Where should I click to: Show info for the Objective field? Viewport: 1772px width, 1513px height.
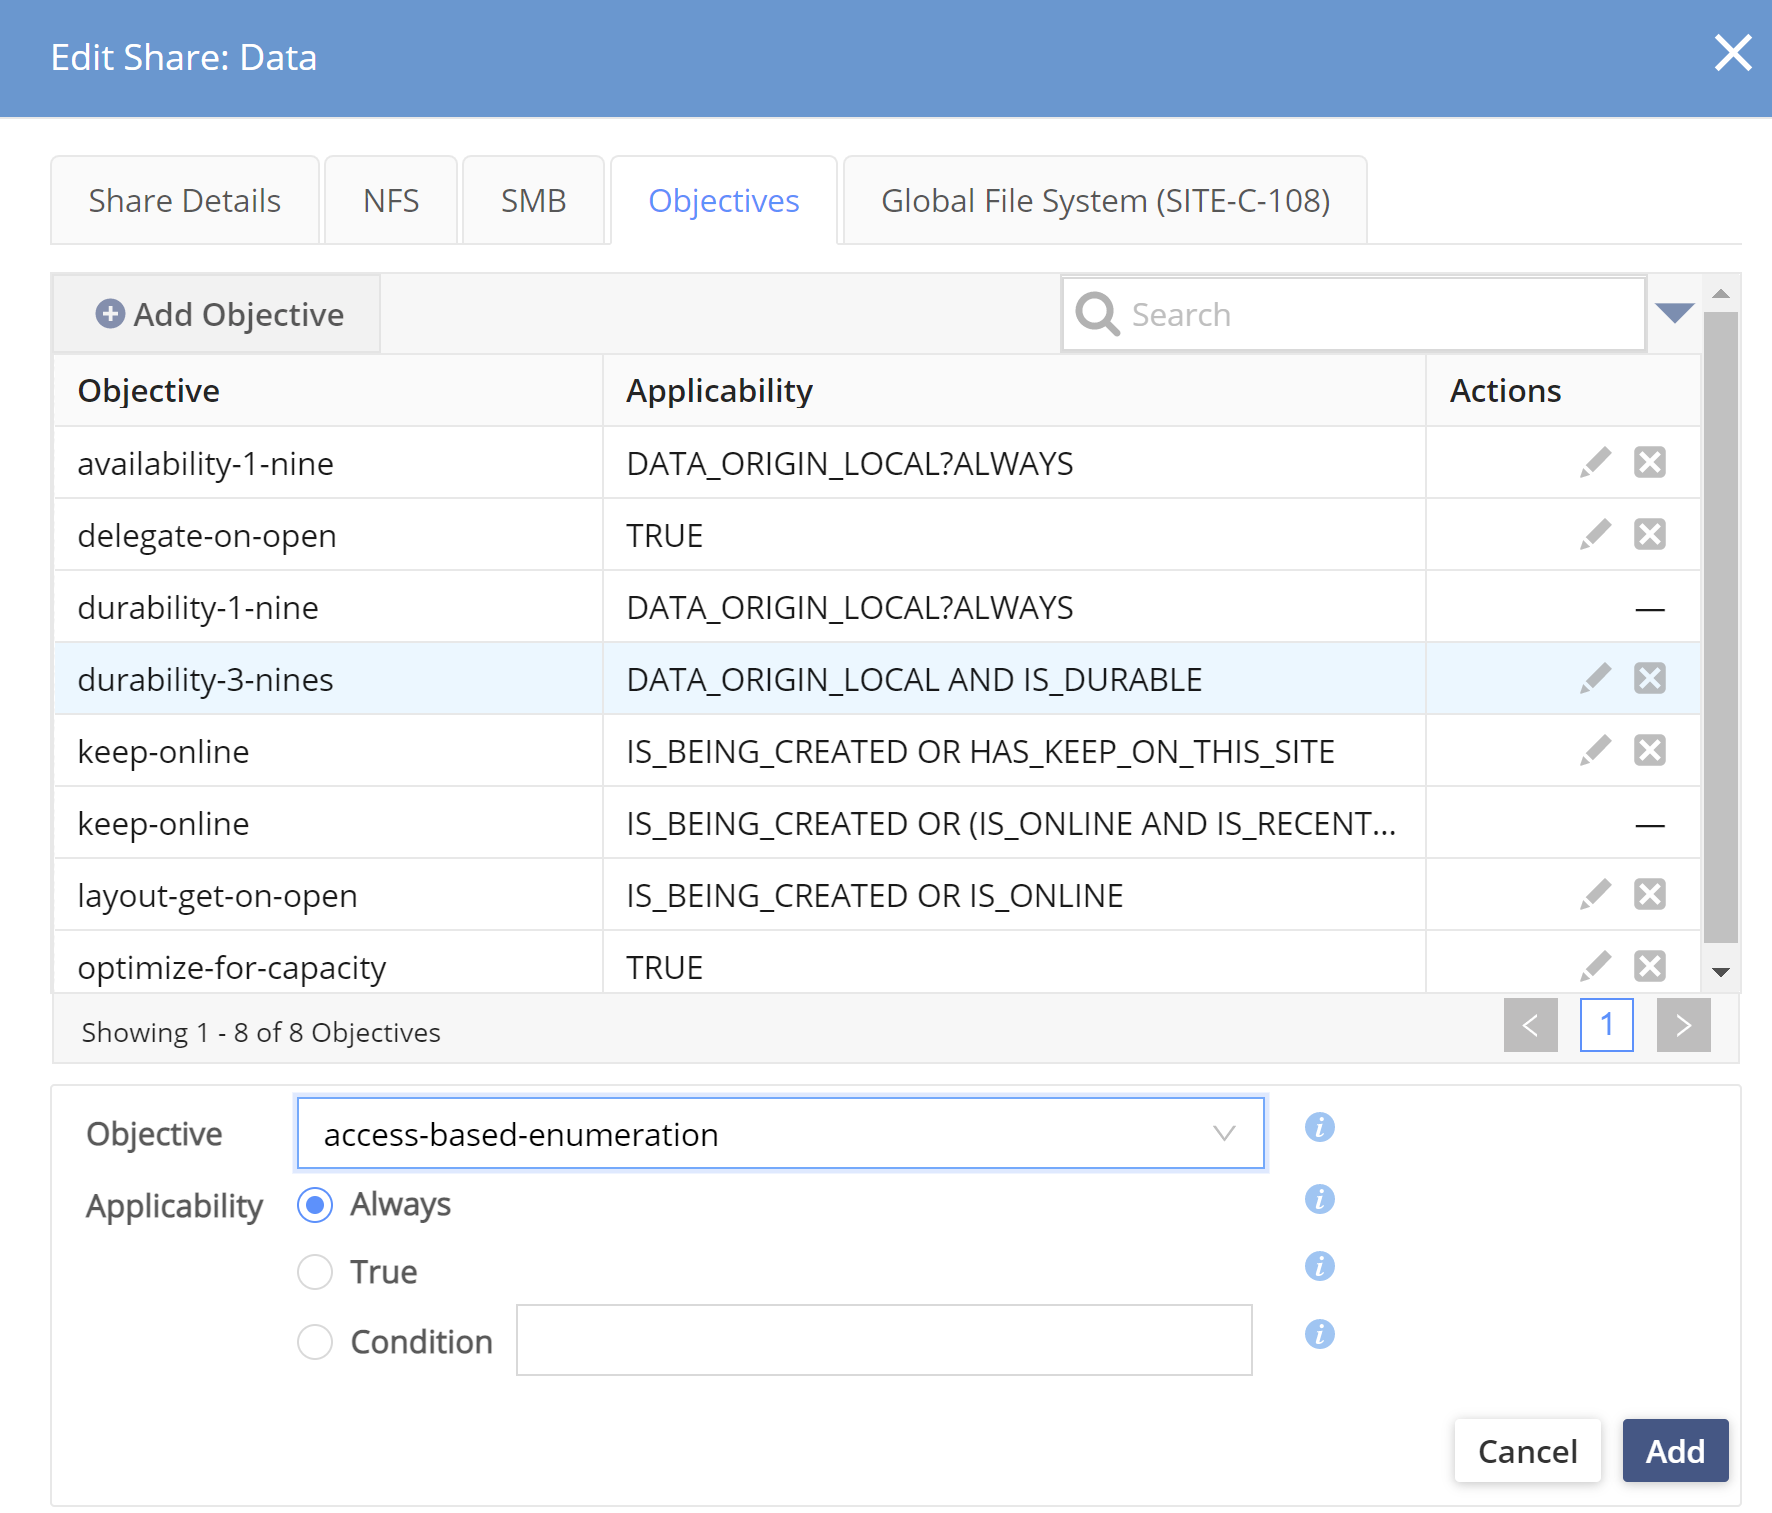click(1320, 1128)
